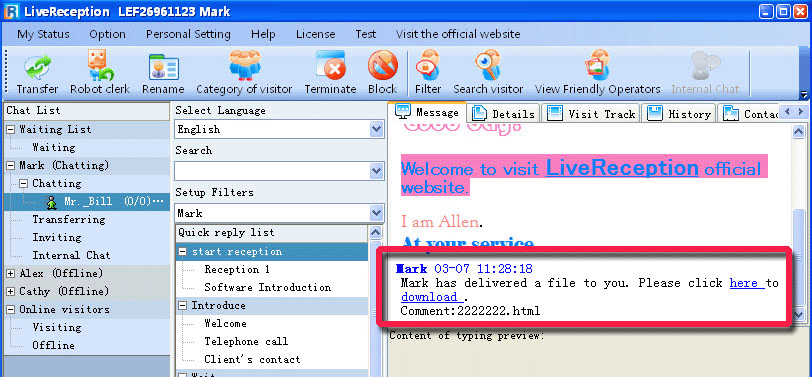Open the toolbar overflow arrow at the right end
The width and height of the screenshot is (812, 377).
click(x=804, y=95)
